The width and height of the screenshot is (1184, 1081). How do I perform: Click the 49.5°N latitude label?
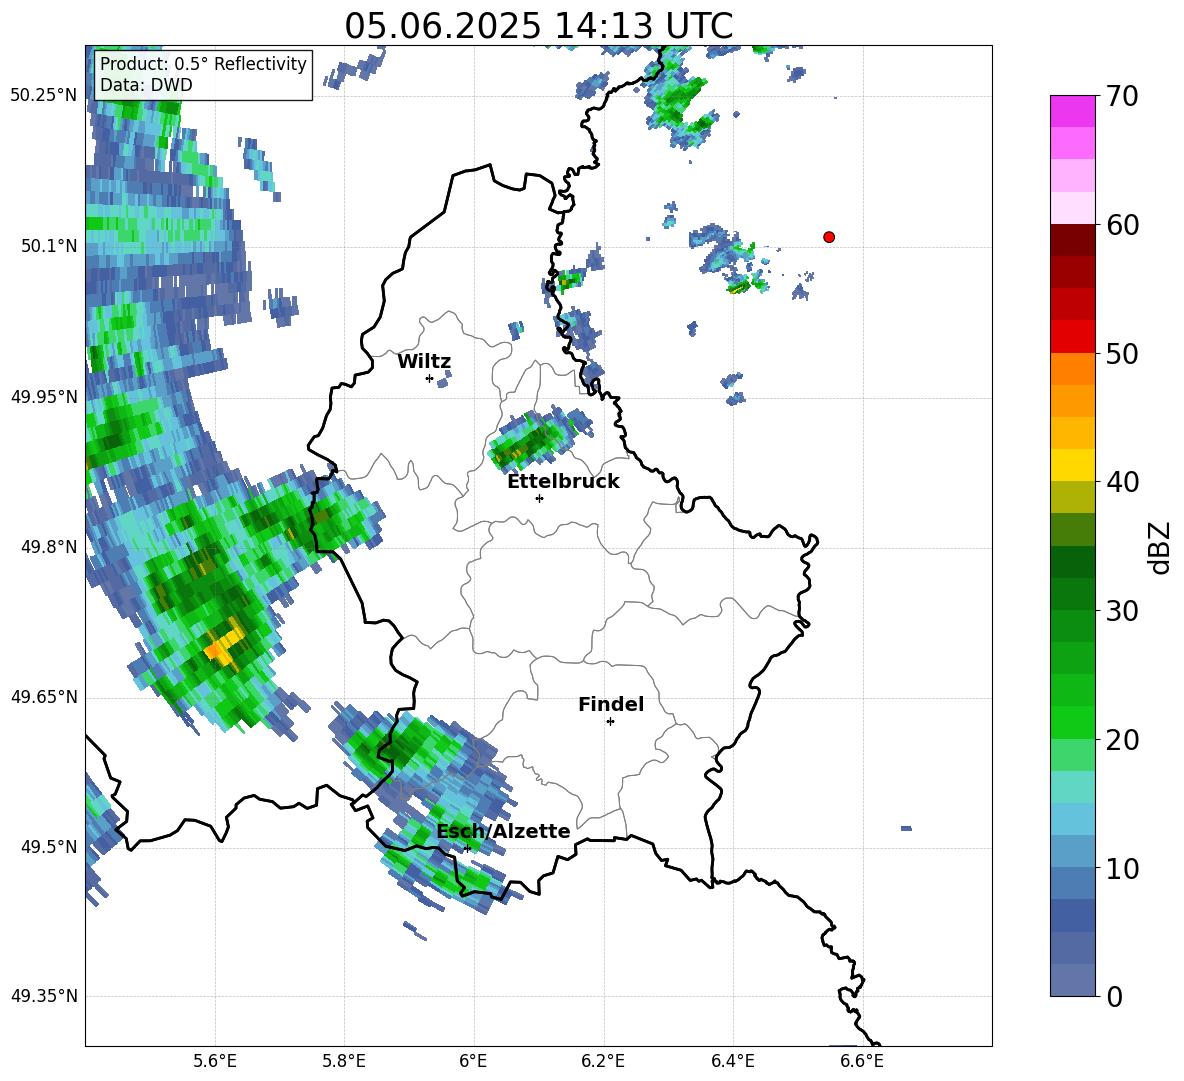coord(49,846)
